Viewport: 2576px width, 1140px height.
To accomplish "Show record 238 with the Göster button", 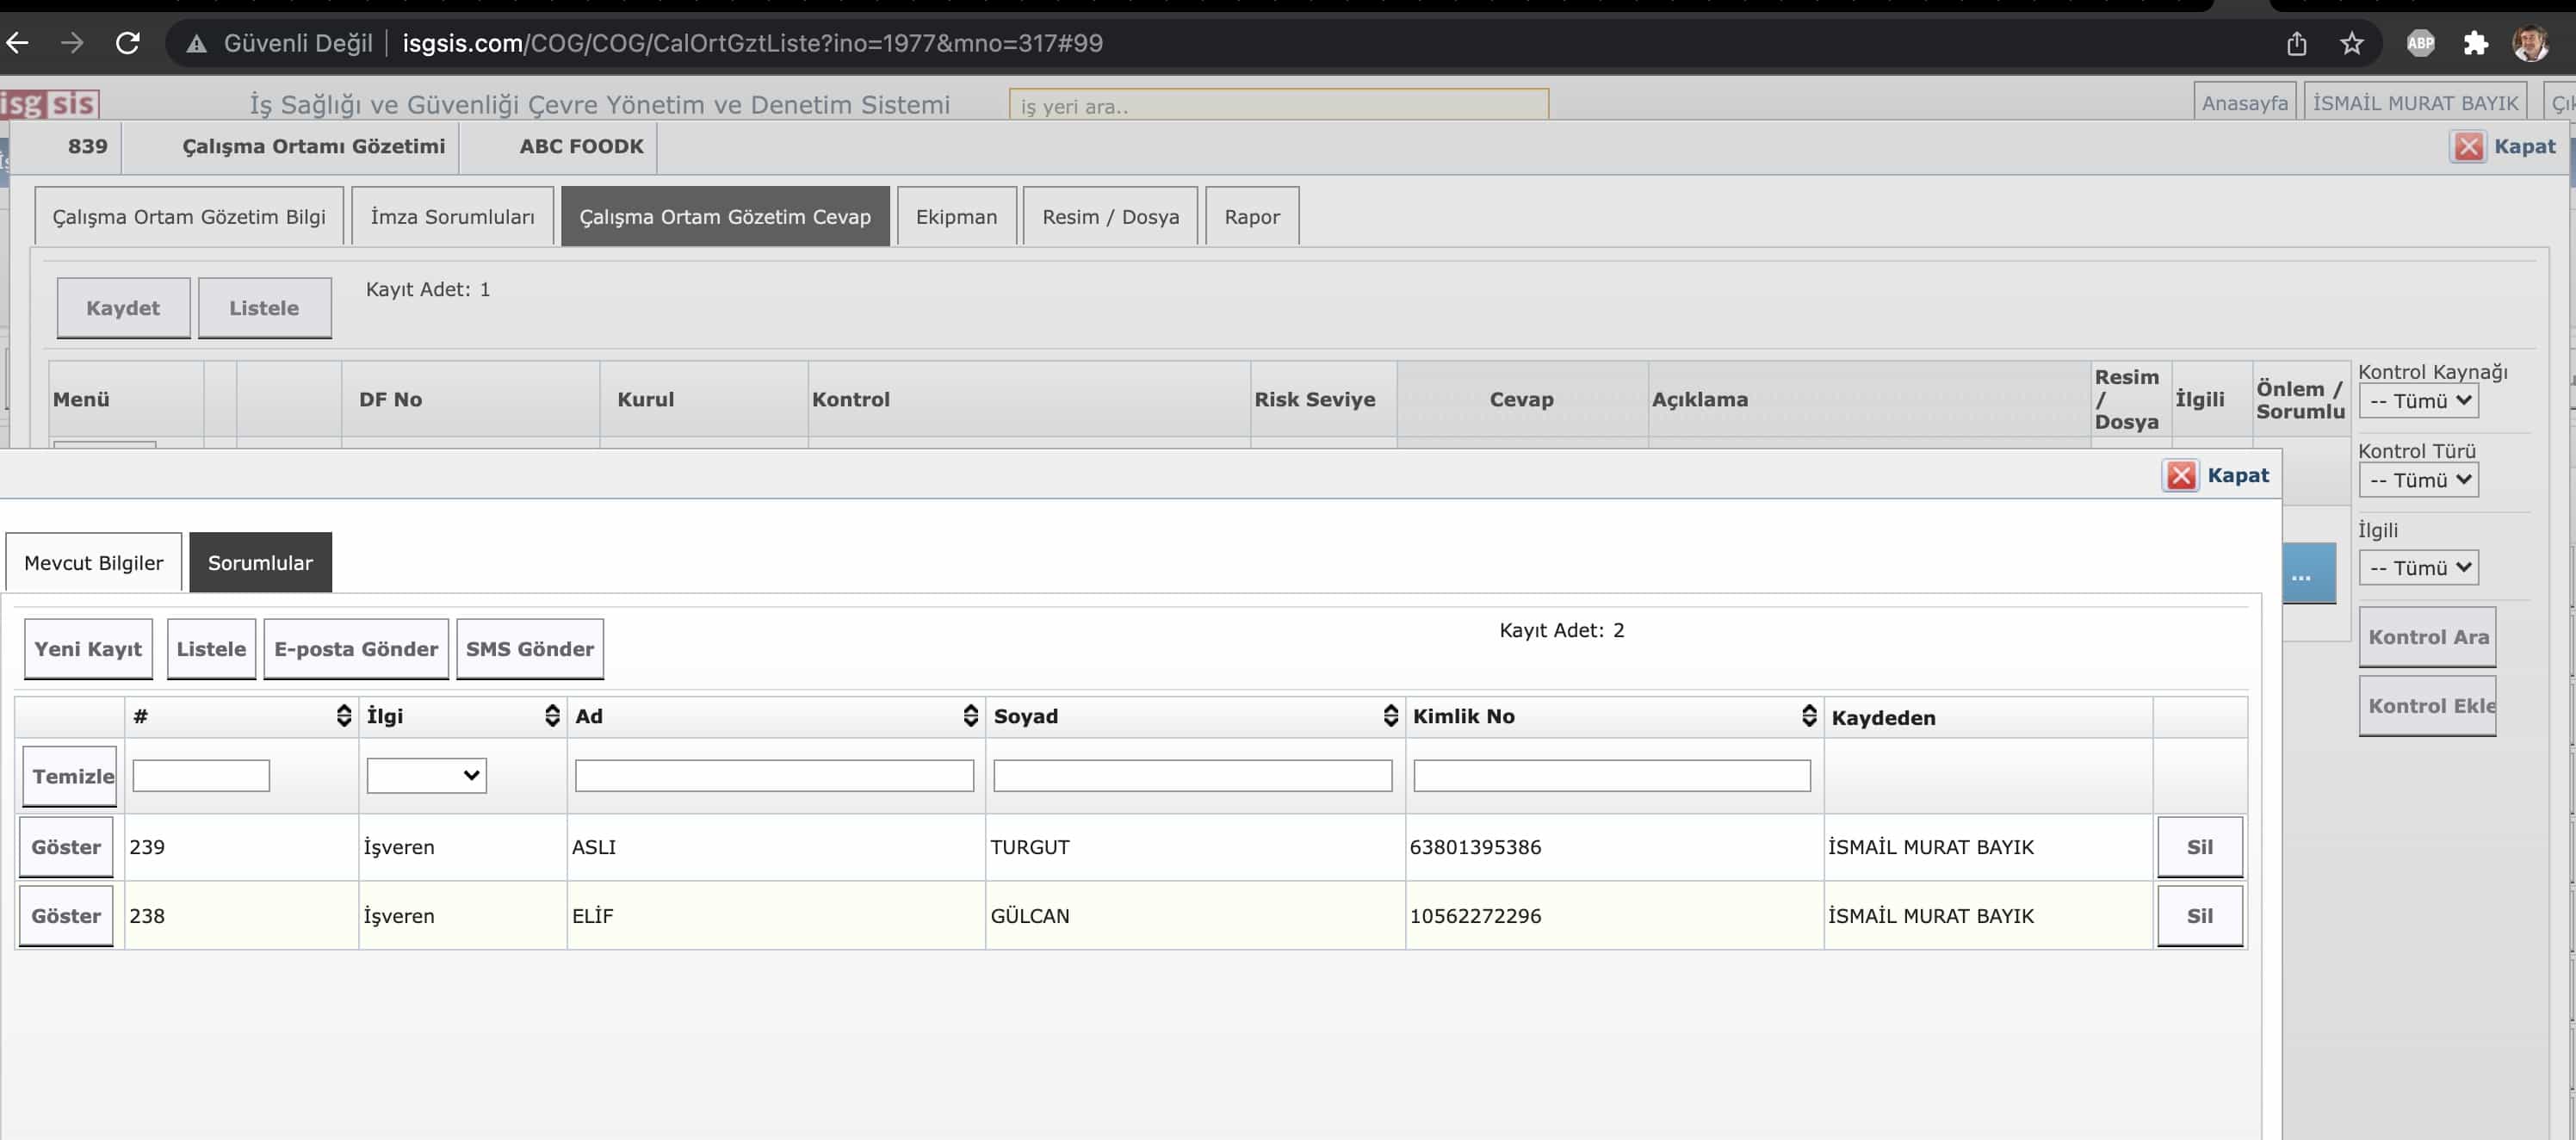I will tap(66, 916).
